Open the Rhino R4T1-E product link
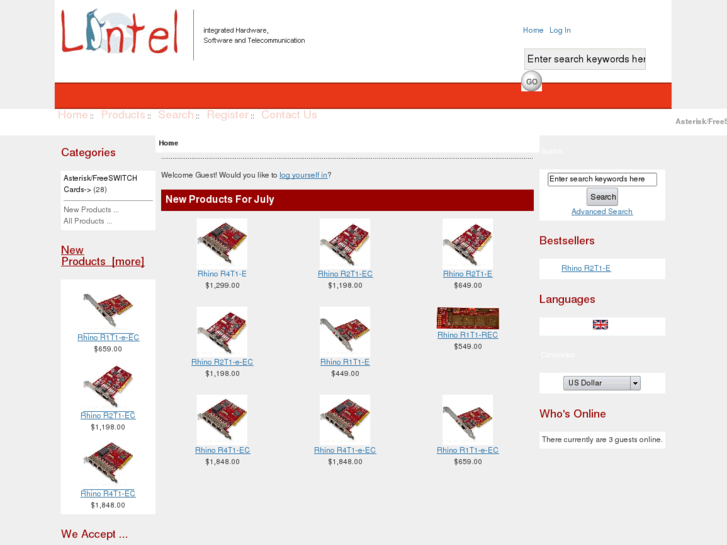 [222, 274]
